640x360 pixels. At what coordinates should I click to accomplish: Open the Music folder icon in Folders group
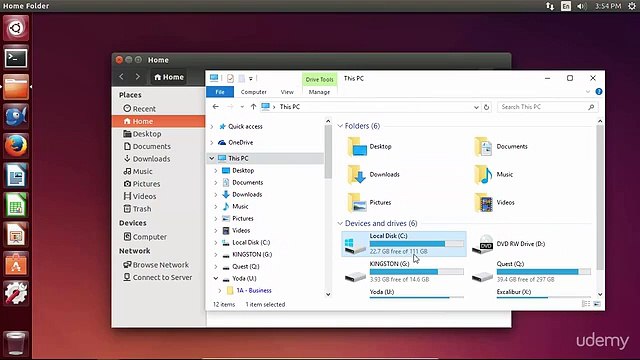click(483, 175)
